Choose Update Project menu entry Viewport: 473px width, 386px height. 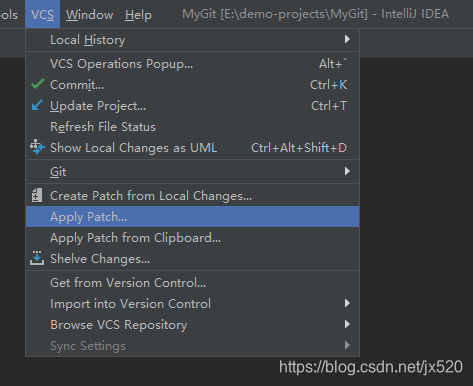coord(192,106)
